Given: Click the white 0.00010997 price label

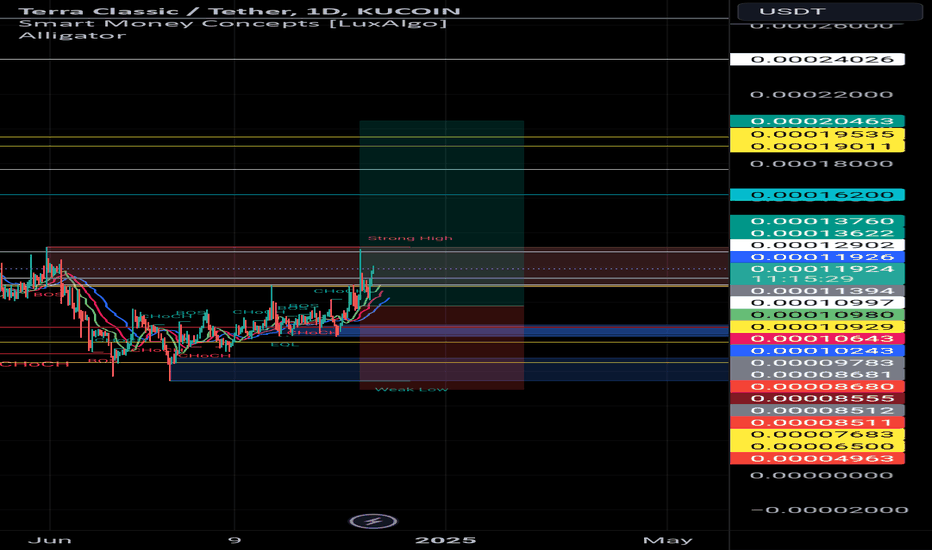Looking at the screenshot, I should [x=817, y=303].
